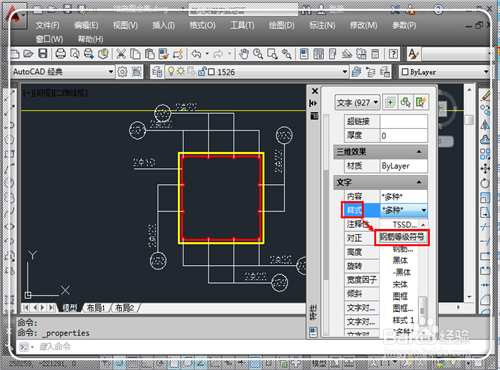Select the Pan hand tool
This screenshot has width=500, height=370.
244,53
